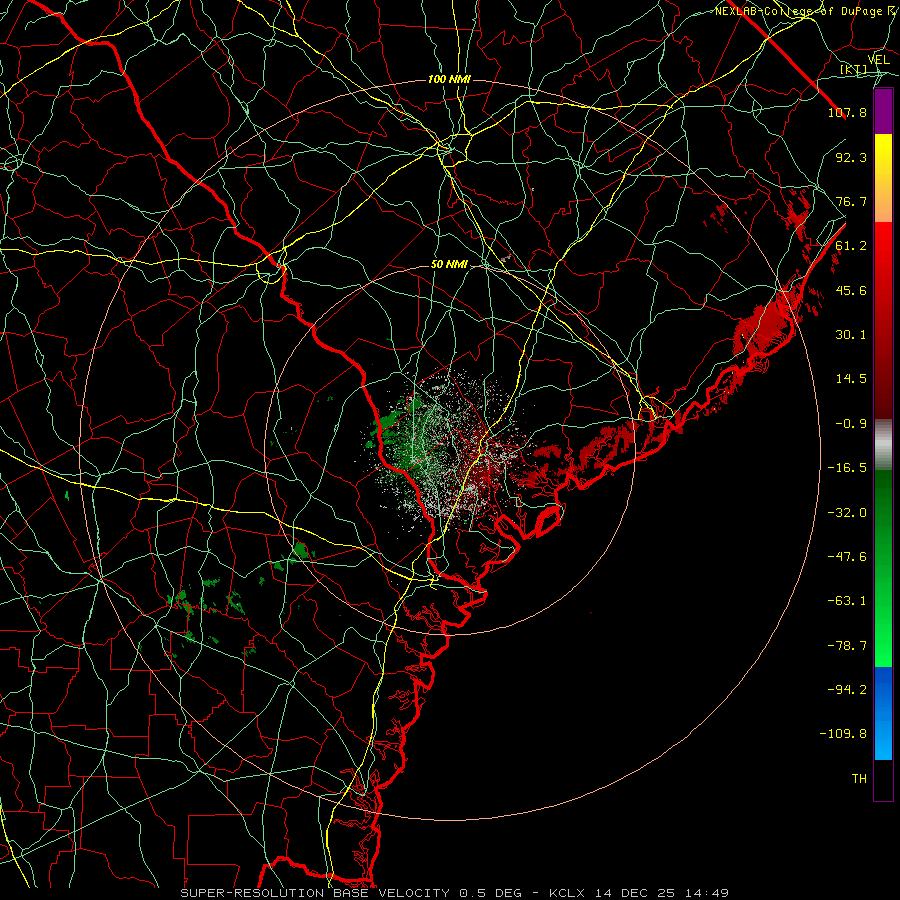The image size is (900, 900).
Task: Click the -78.7 velocity scale value
Action: pyautogui.click(x=847, y=646)
